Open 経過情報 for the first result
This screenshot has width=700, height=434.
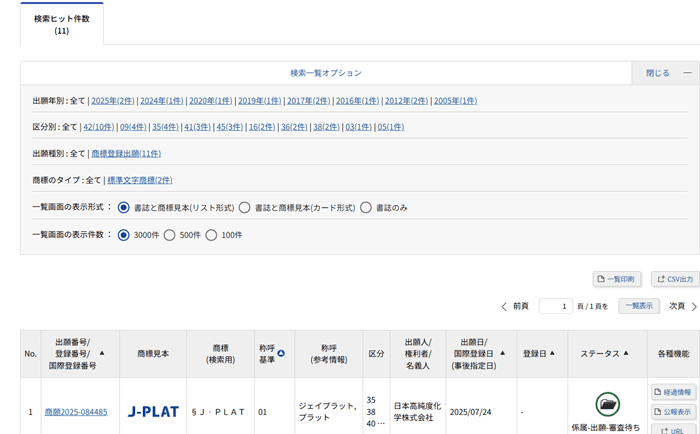tap(673, 392)
